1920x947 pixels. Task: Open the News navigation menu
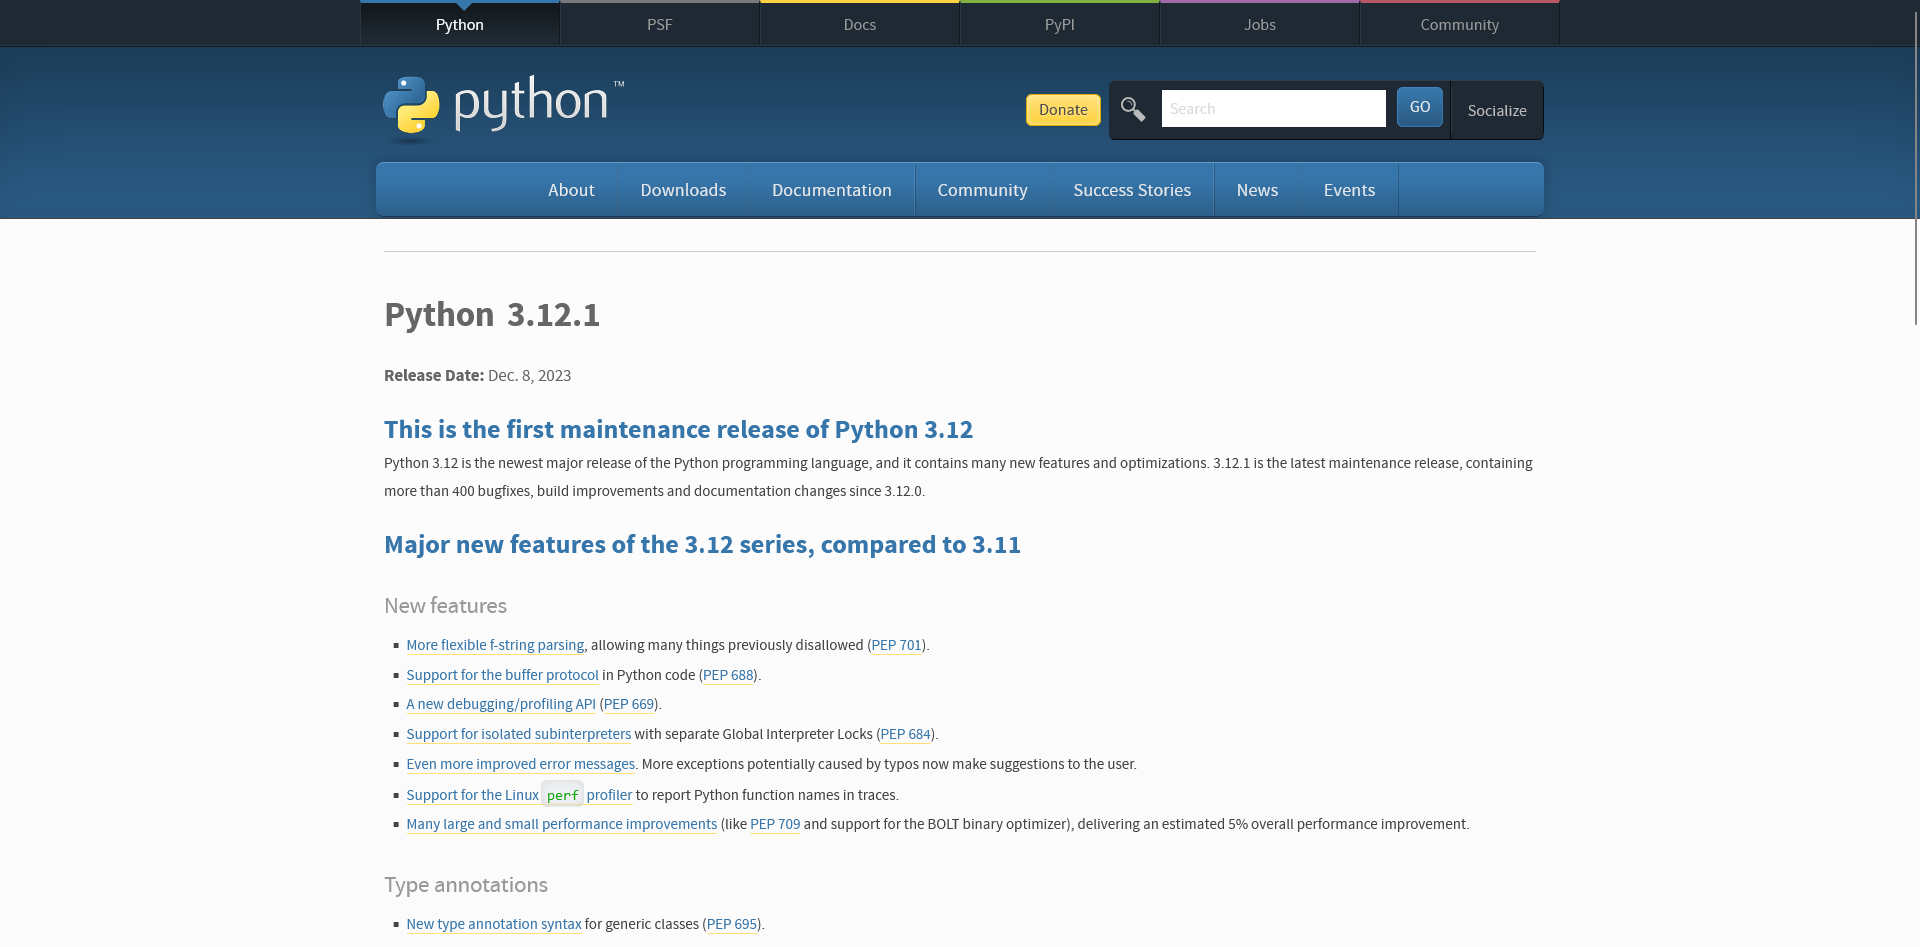tap(1257, 190)
